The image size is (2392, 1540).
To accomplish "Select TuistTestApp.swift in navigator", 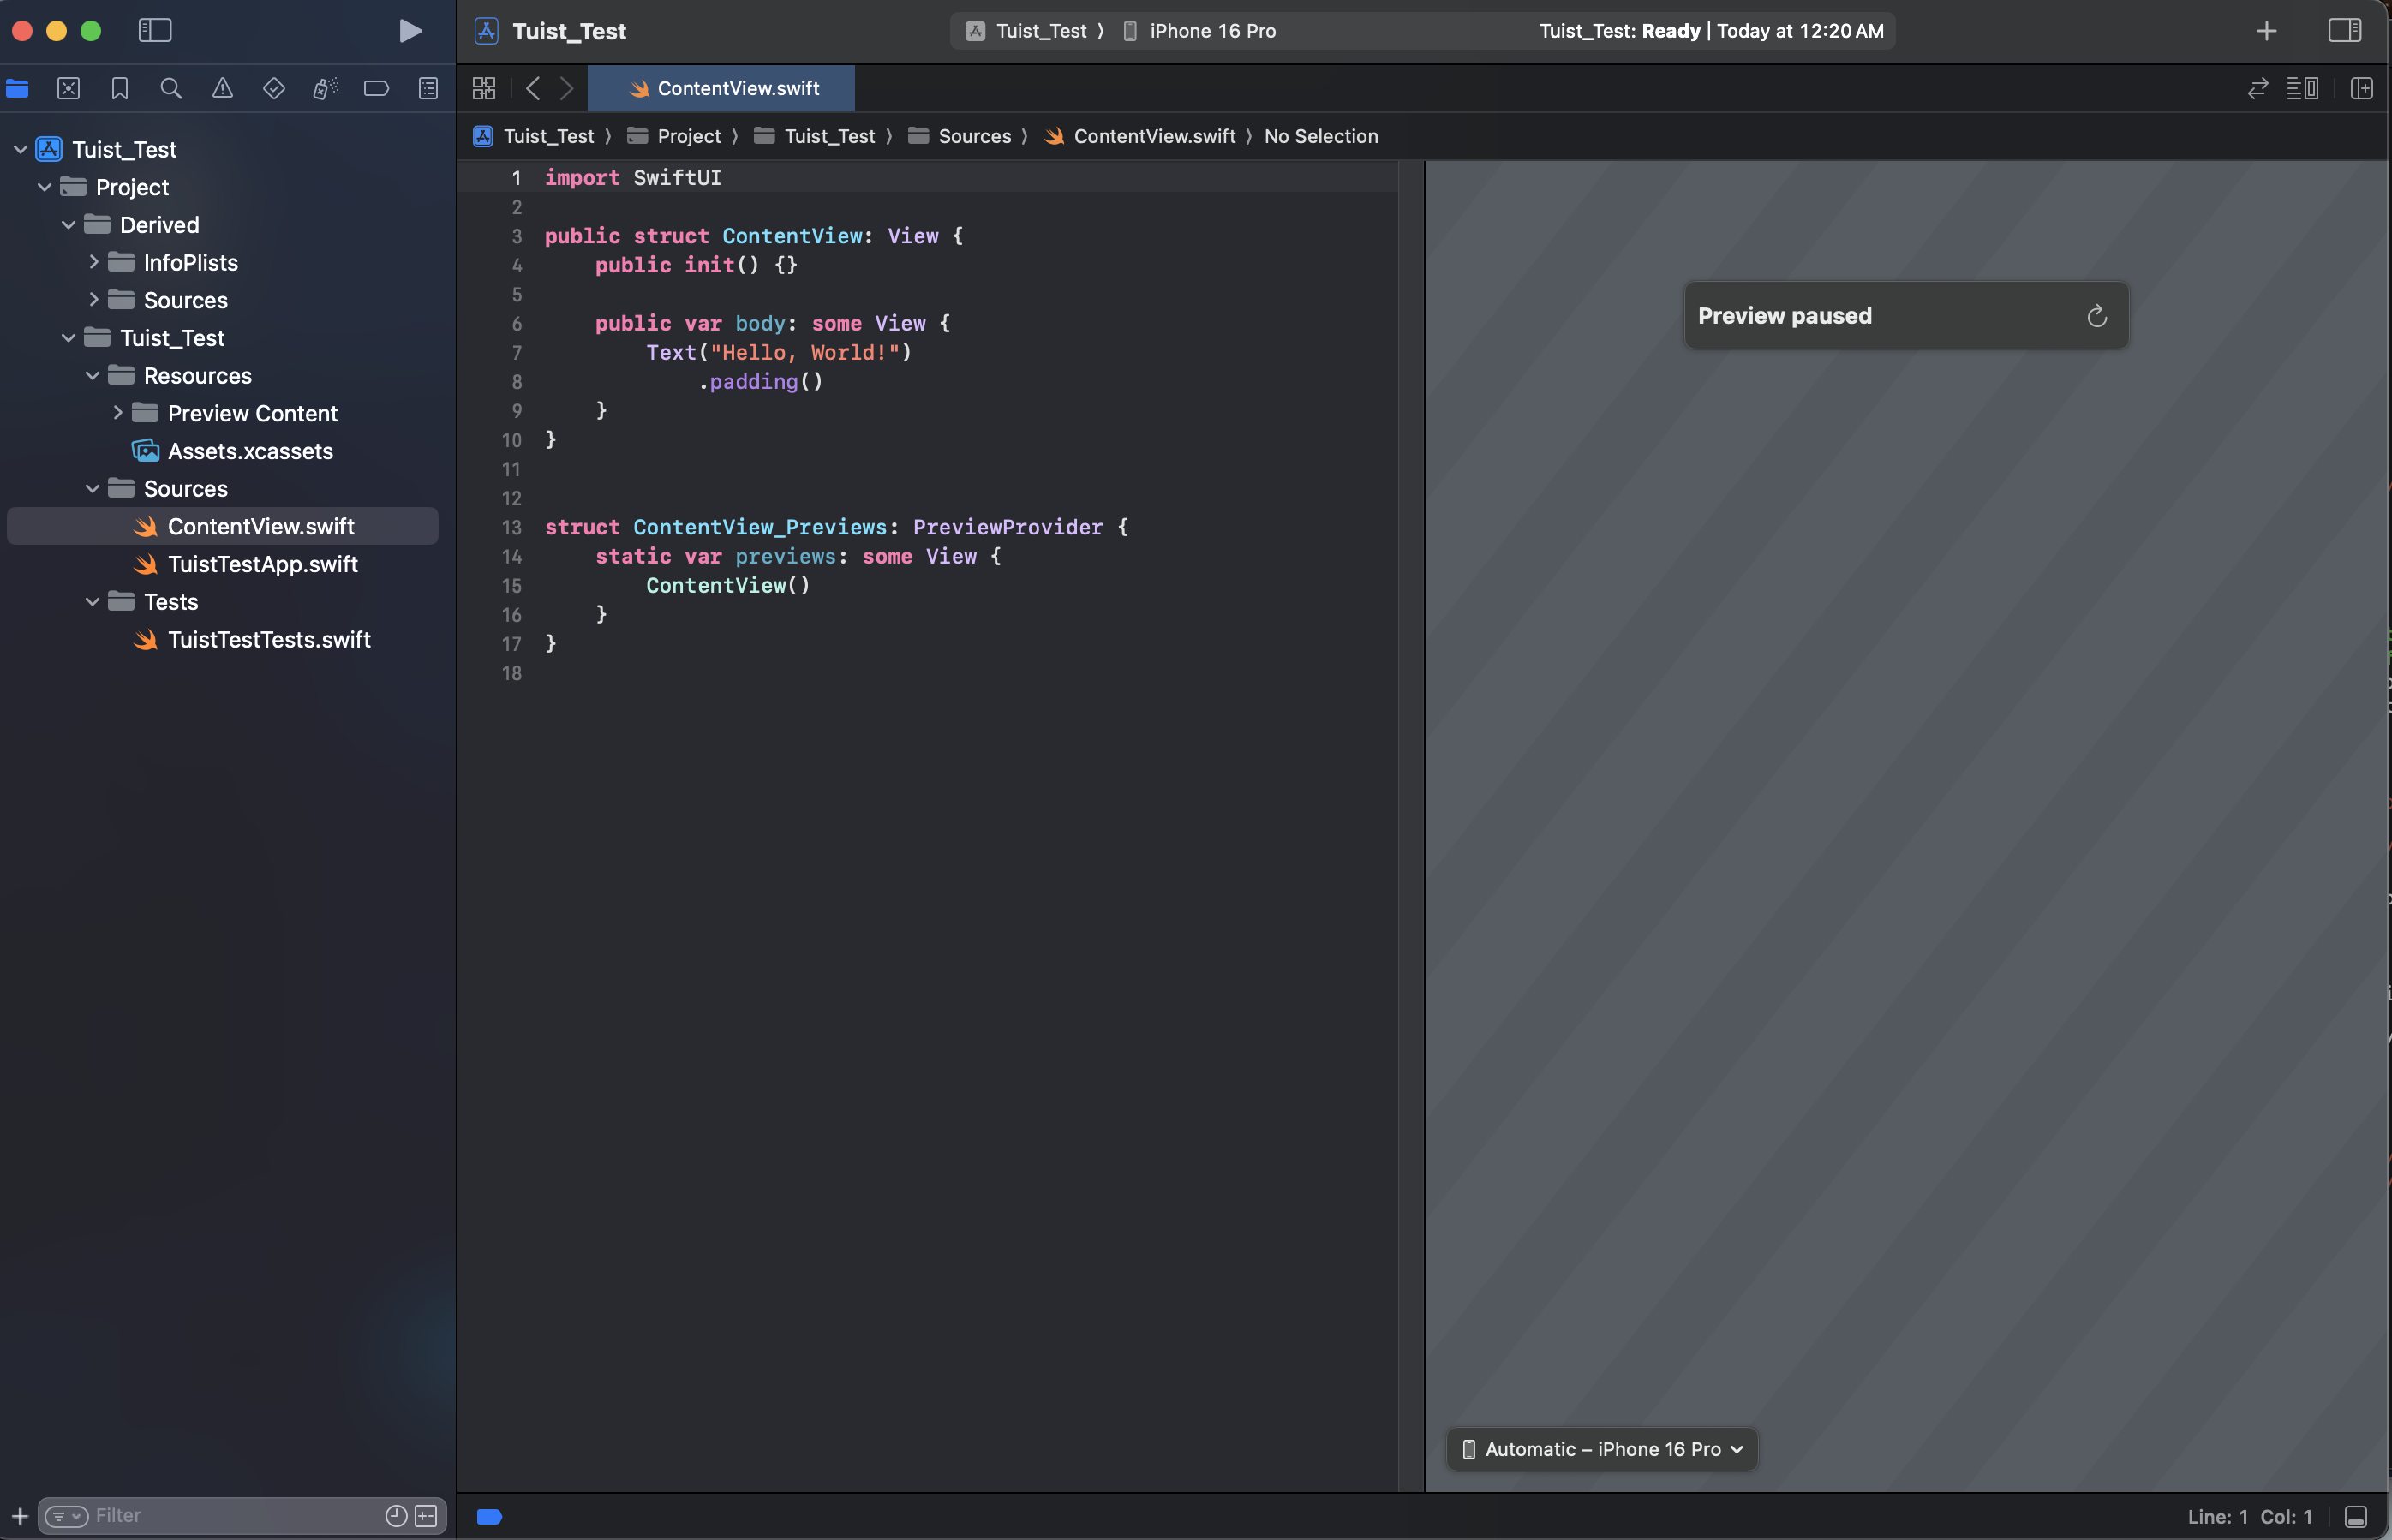I will click(x=262, y=564).
